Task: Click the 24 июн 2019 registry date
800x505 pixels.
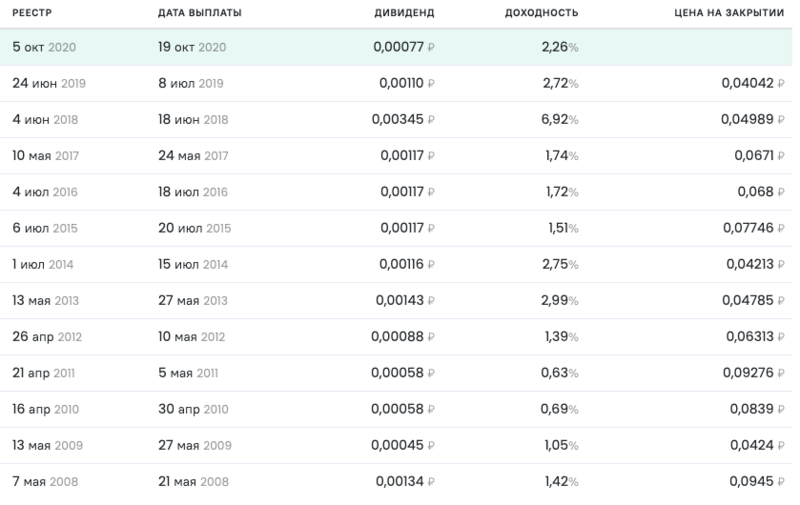Action: [x=49, y=83]
